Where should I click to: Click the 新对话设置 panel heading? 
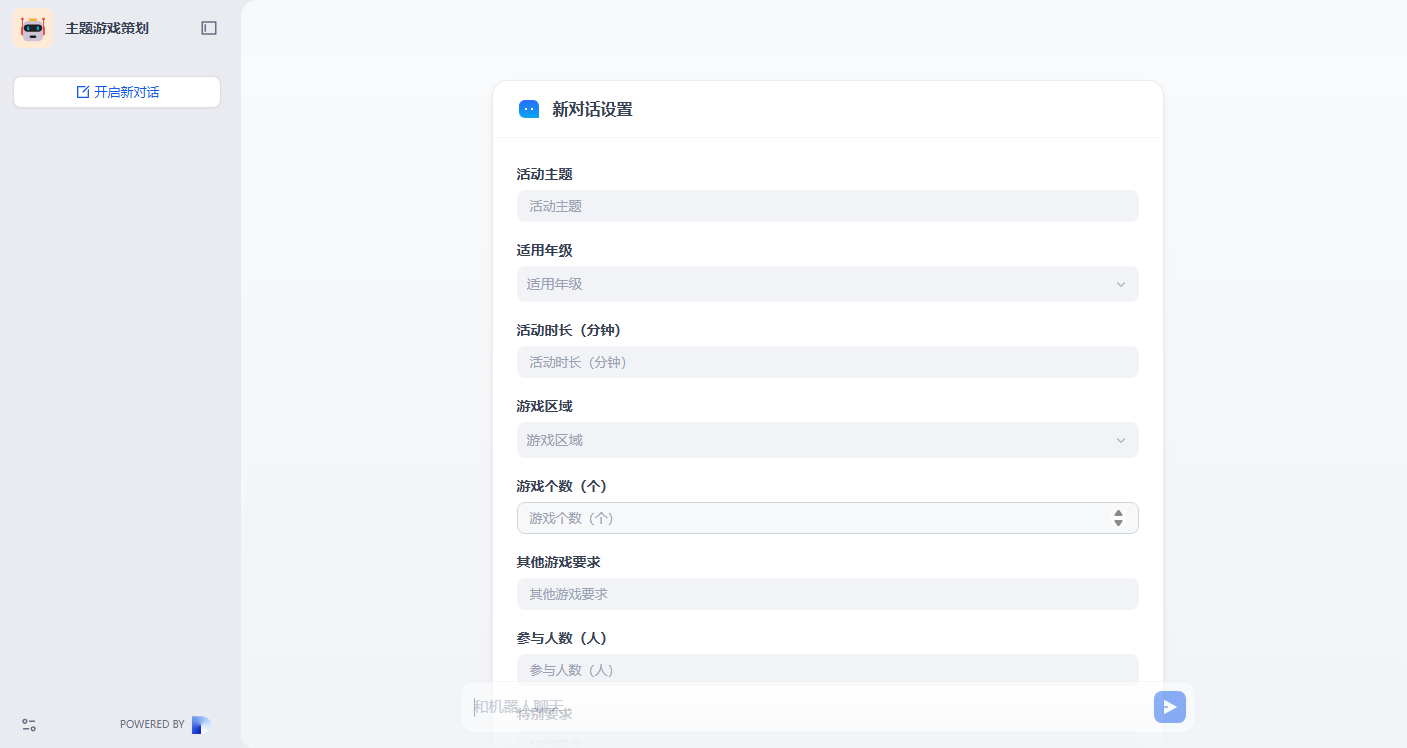point(592,109)
